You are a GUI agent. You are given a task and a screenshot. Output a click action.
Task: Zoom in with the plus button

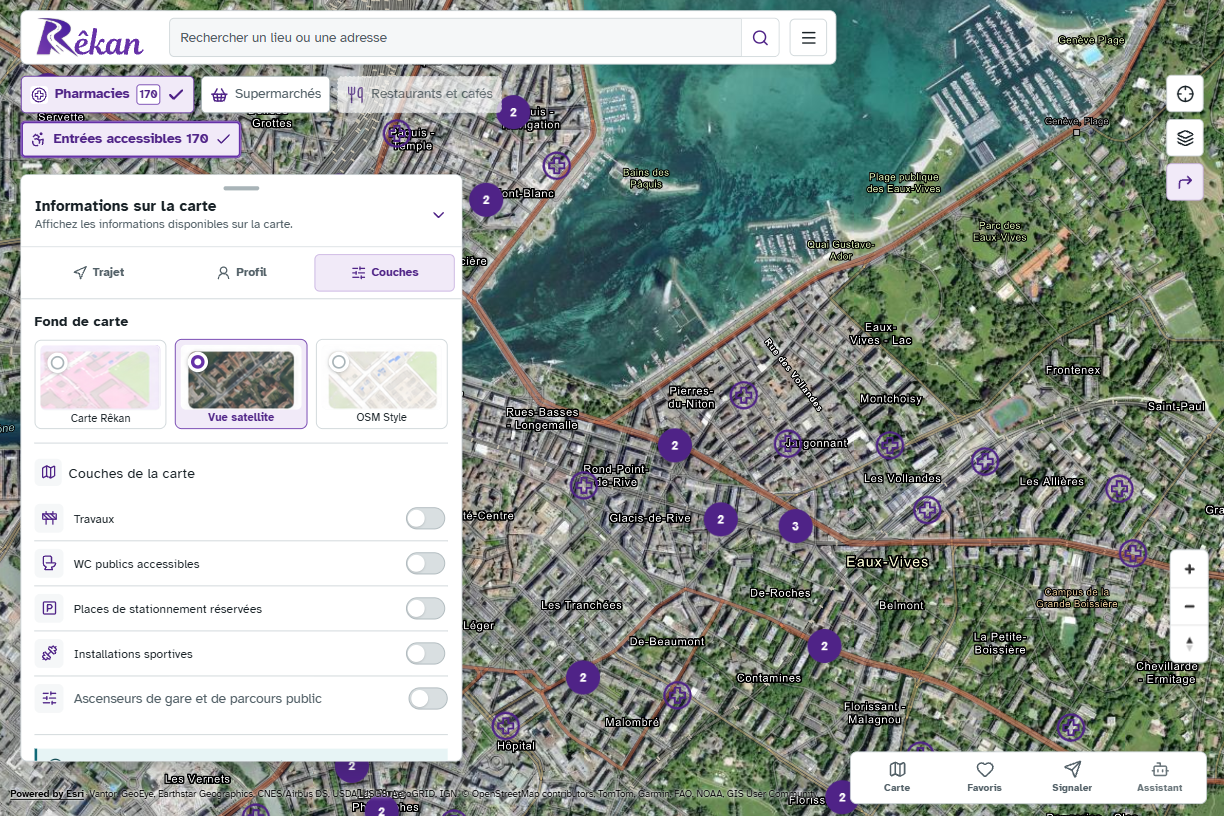[1189, 569]
